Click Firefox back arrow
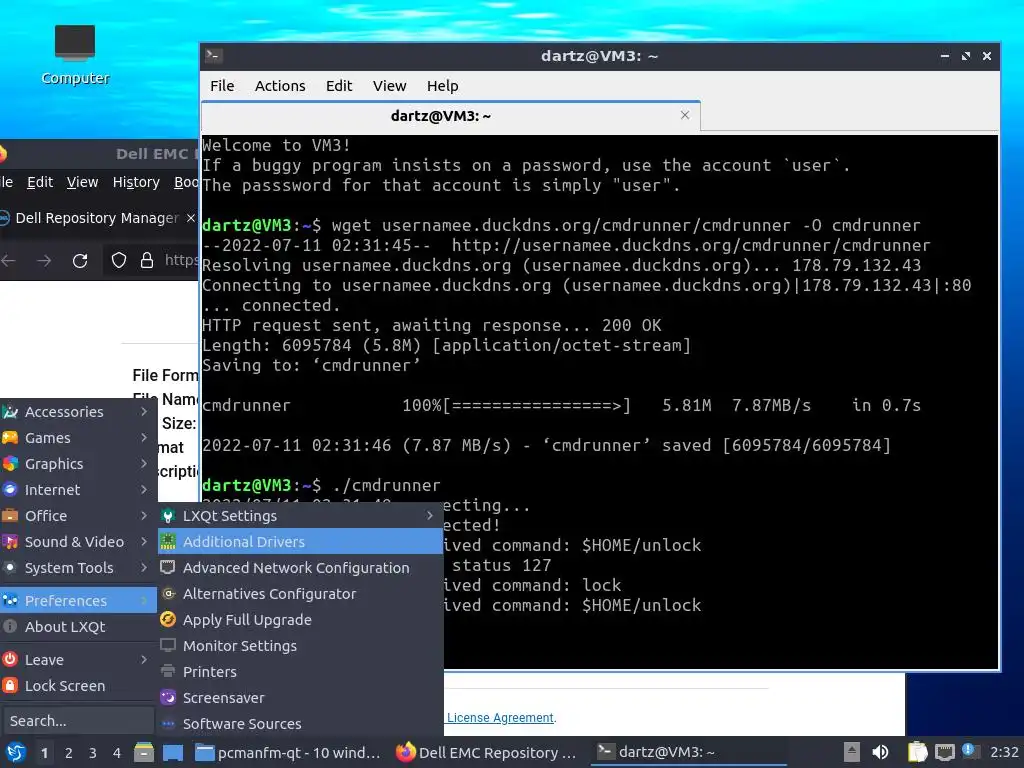1024x768 pixels. 8,261
